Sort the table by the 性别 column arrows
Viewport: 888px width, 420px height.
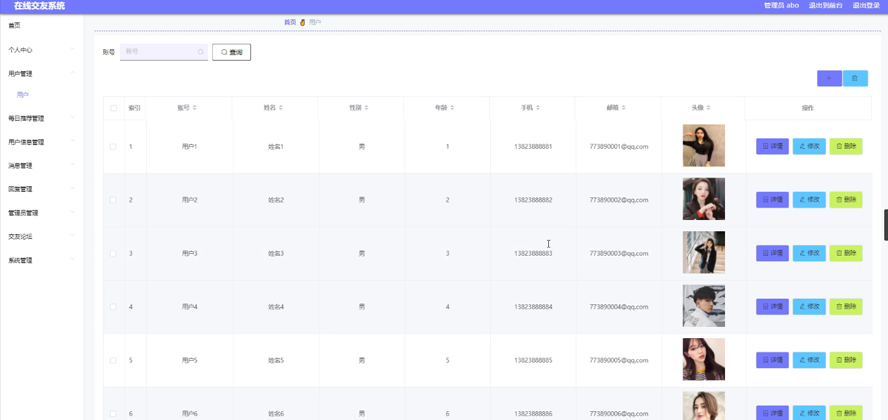366,108
